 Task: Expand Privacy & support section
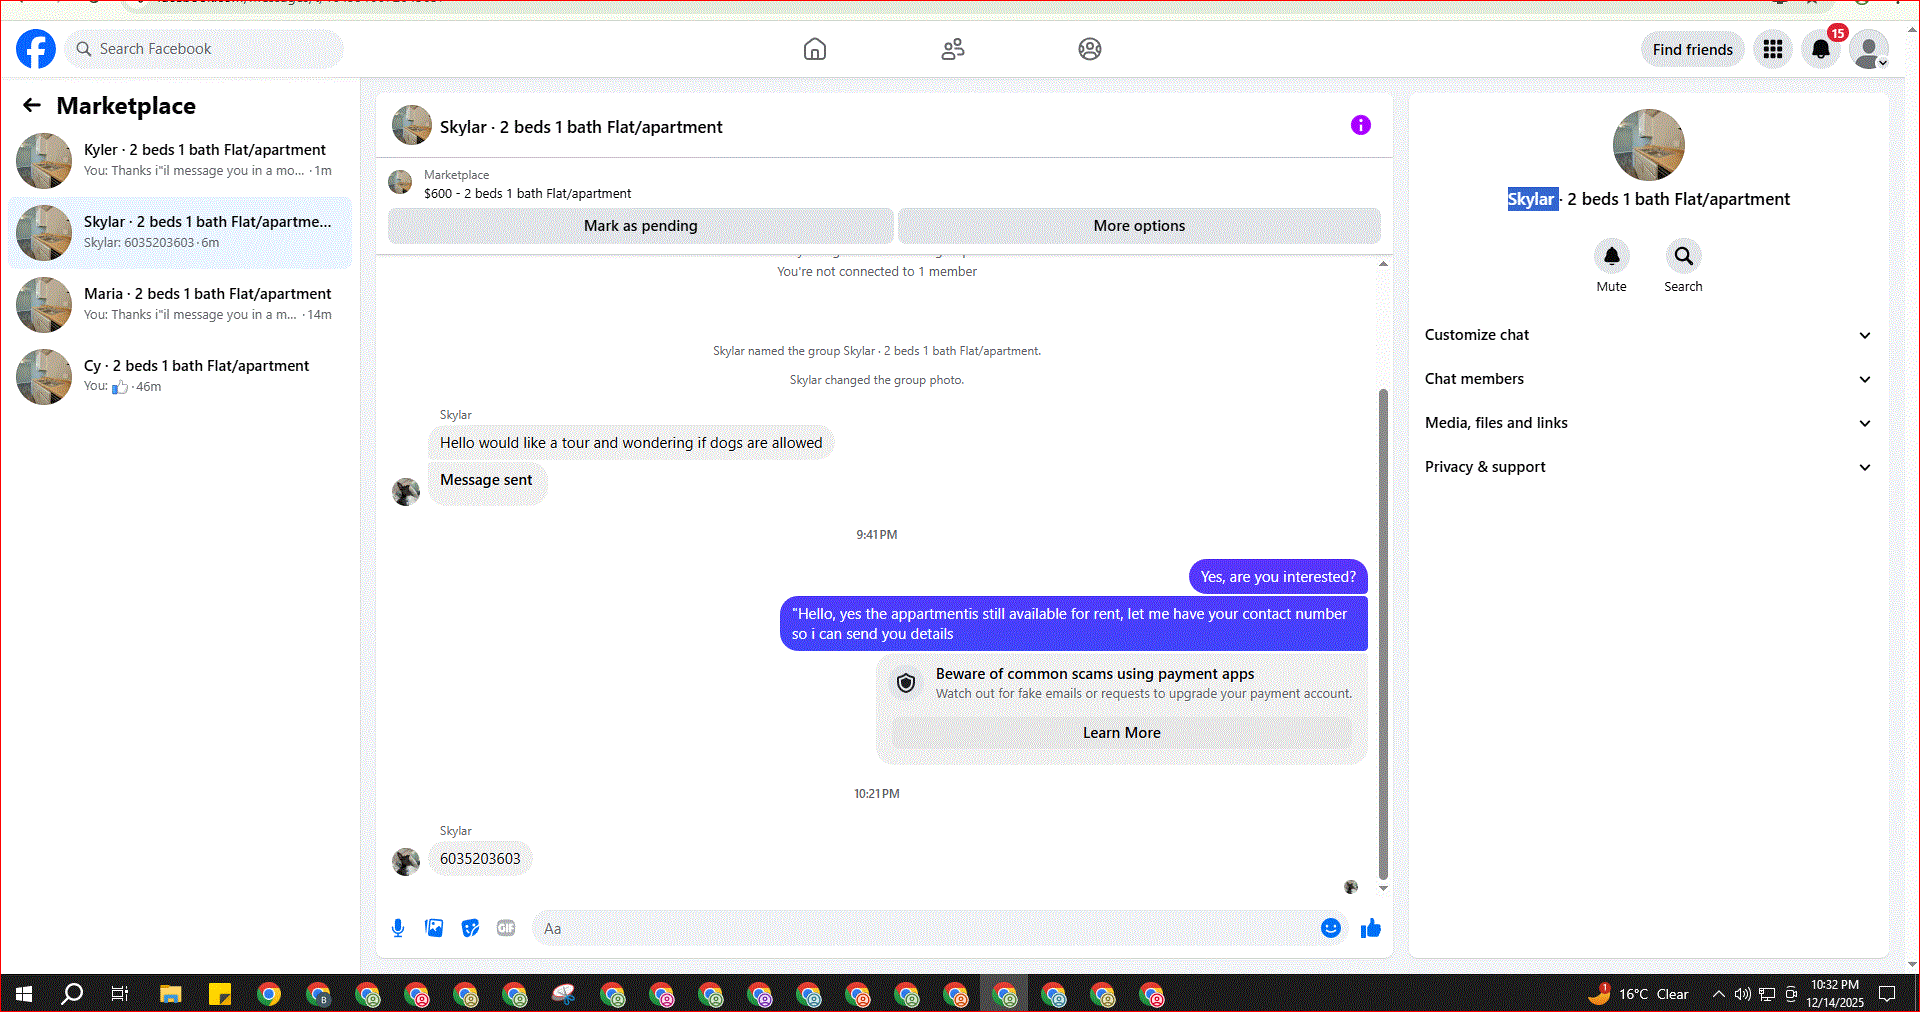(1648, 467)
